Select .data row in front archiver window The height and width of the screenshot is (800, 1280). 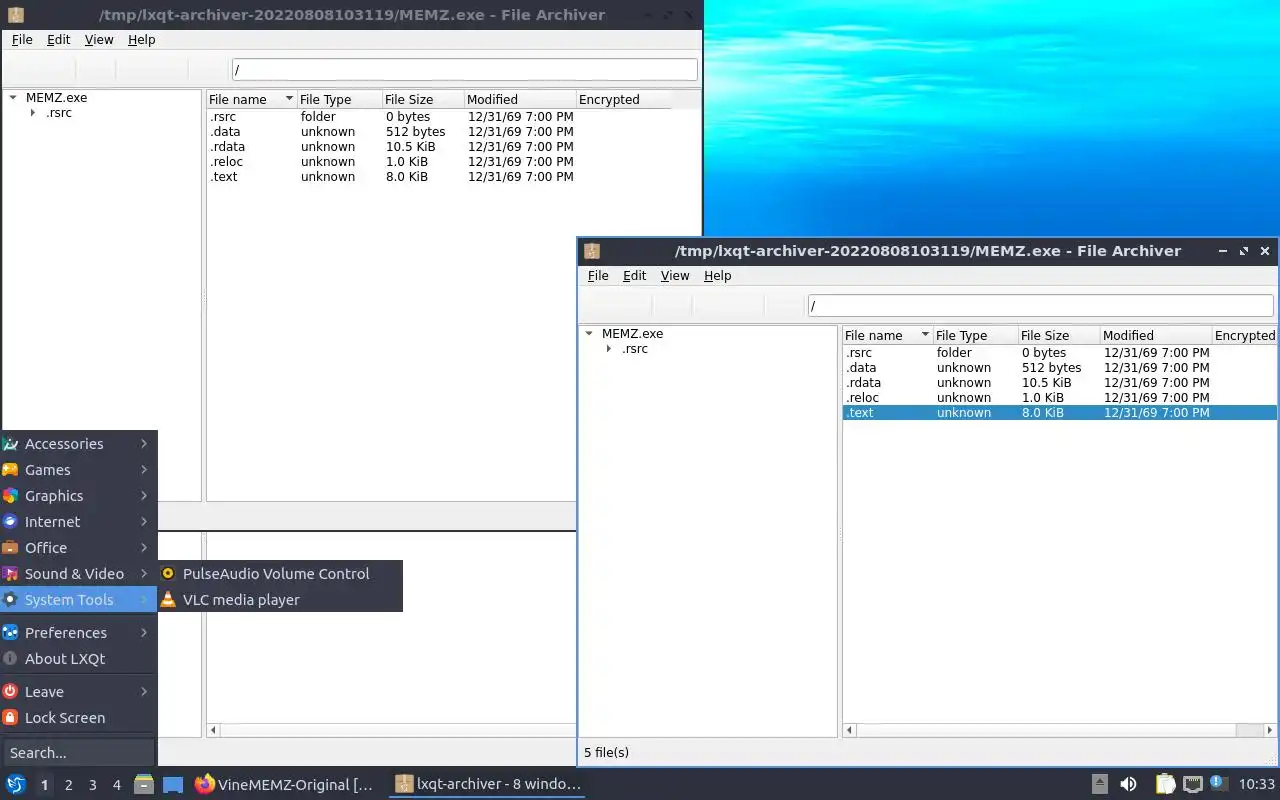pyautogui.click(x=1059, y=368)
